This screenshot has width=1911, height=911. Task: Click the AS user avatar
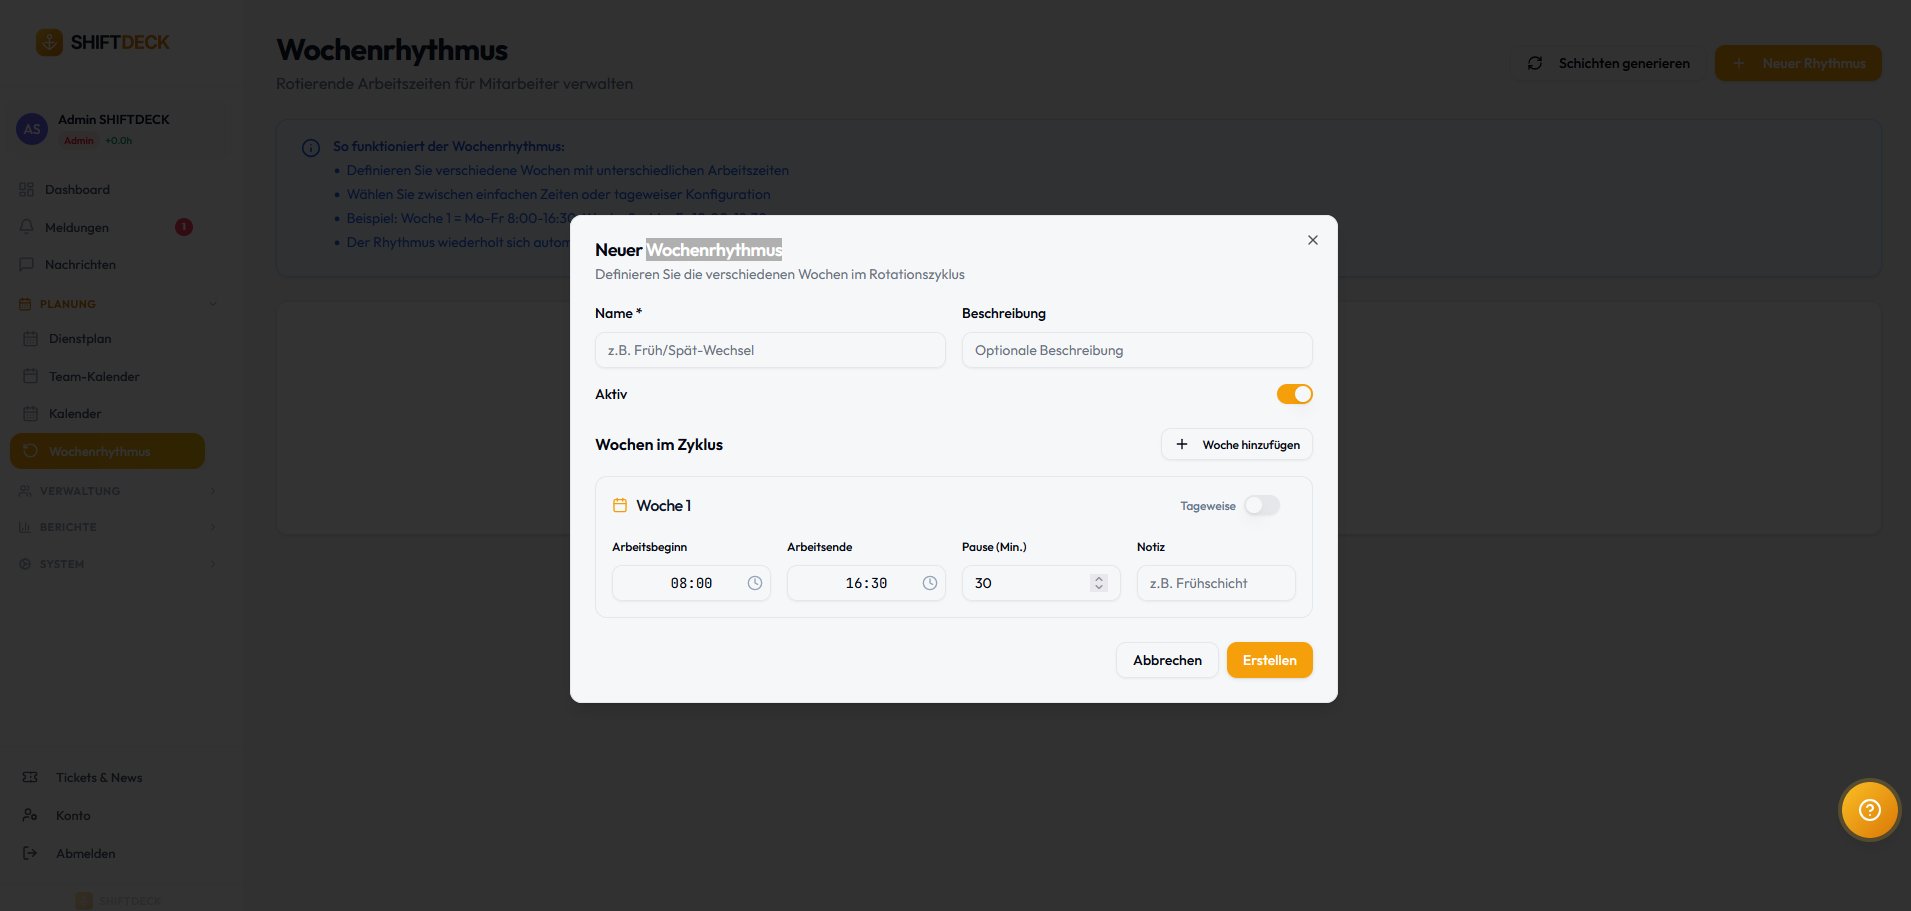click(32, 129)
